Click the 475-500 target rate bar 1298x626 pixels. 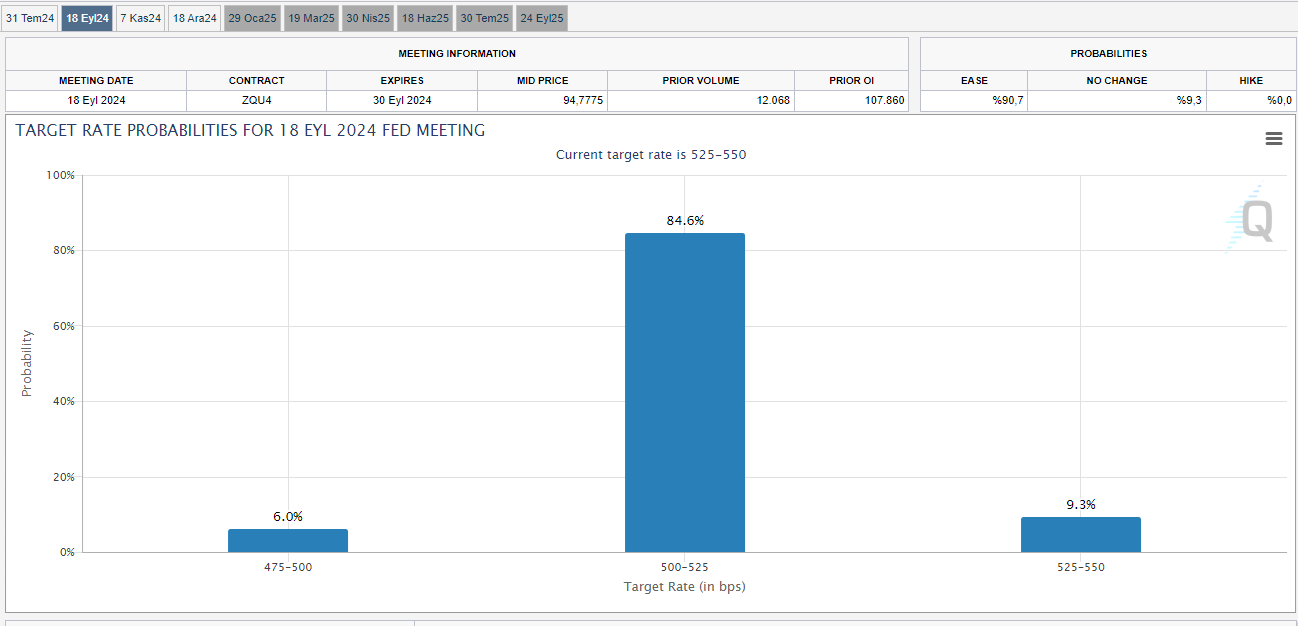(288, 540)
